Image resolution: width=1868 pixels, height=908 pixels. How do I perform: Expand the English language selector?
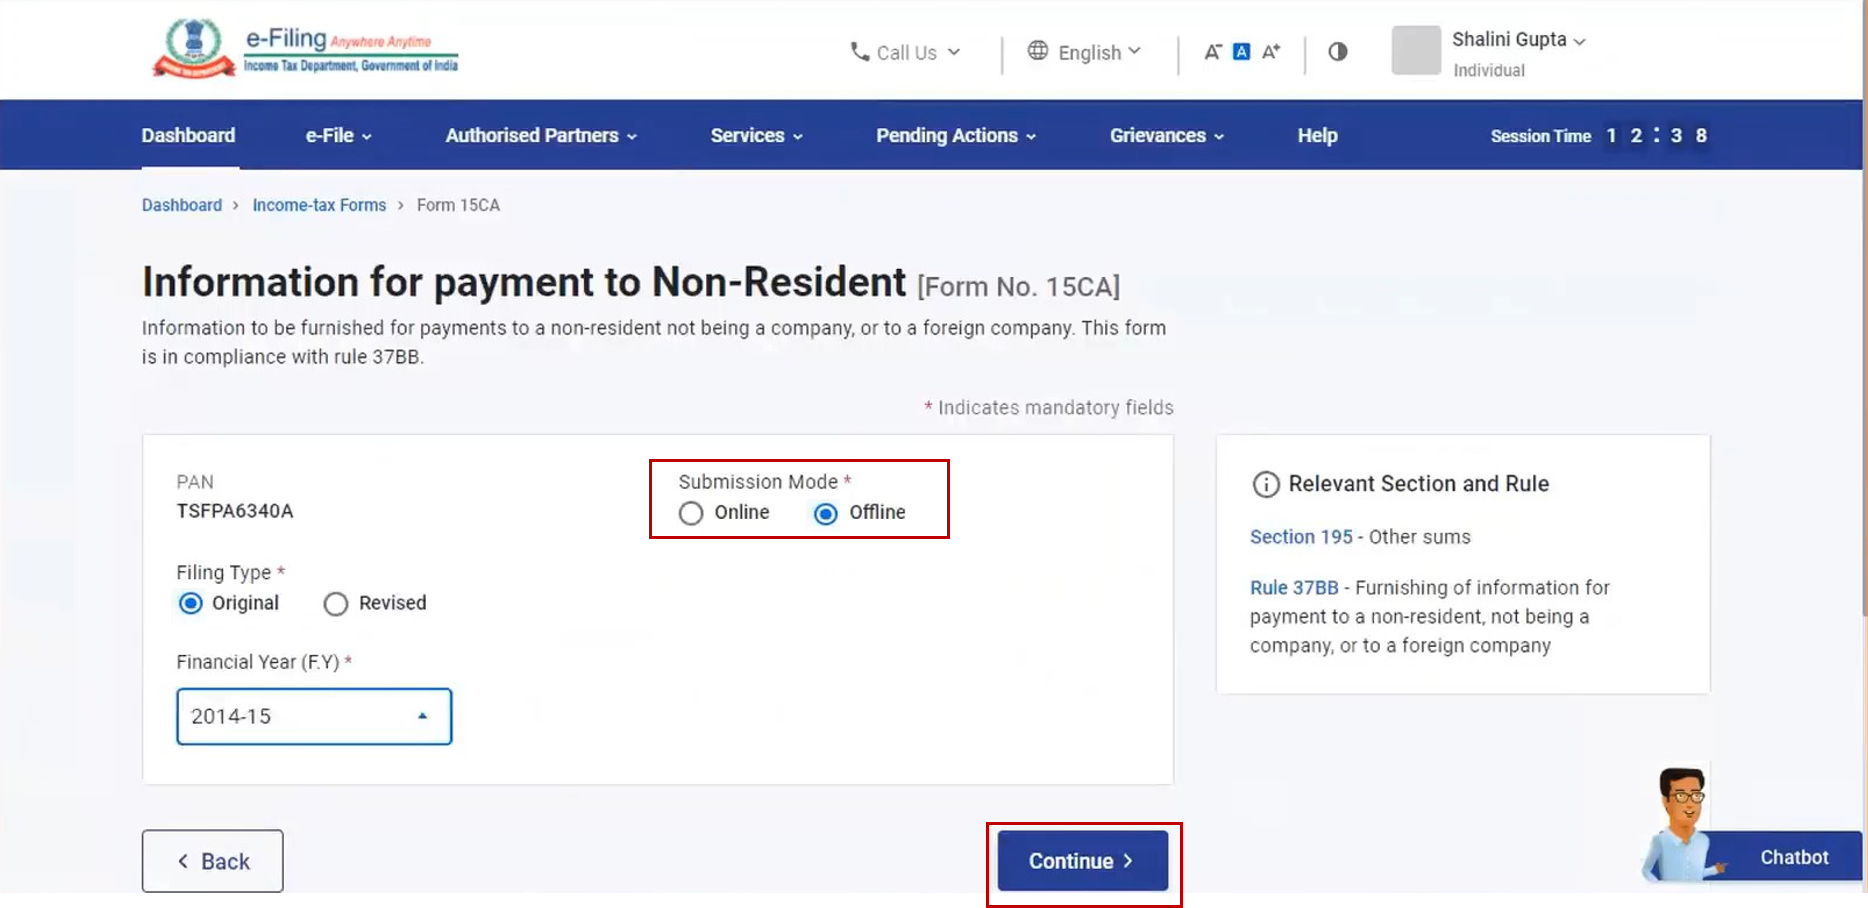1084,52
